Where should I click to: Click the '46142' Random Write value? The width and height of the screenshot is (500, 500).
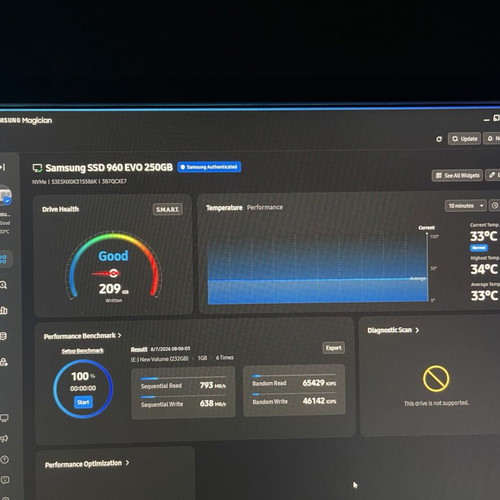(314, 401)
